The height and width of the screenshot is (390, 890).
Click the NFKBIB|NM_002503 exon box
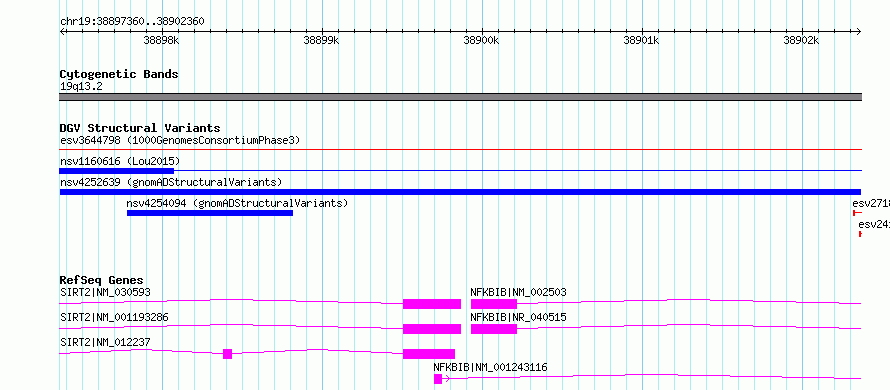(x=494, y=304)
